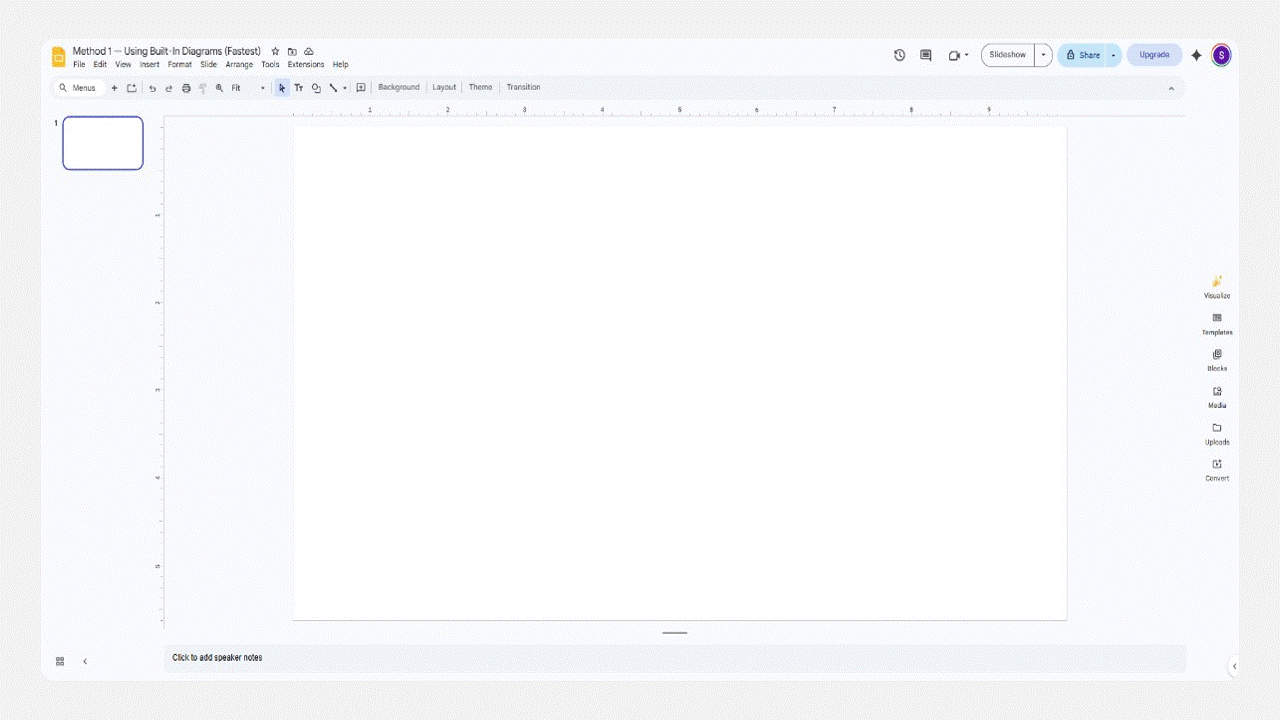Star the presentation
1280x720 pixels.
[x=275, y=51]
